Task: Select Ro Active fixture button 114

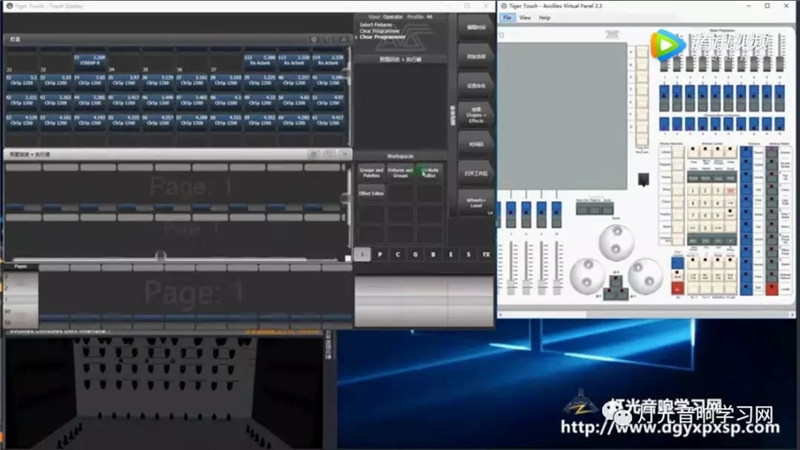Action: [x=329, y=61]
